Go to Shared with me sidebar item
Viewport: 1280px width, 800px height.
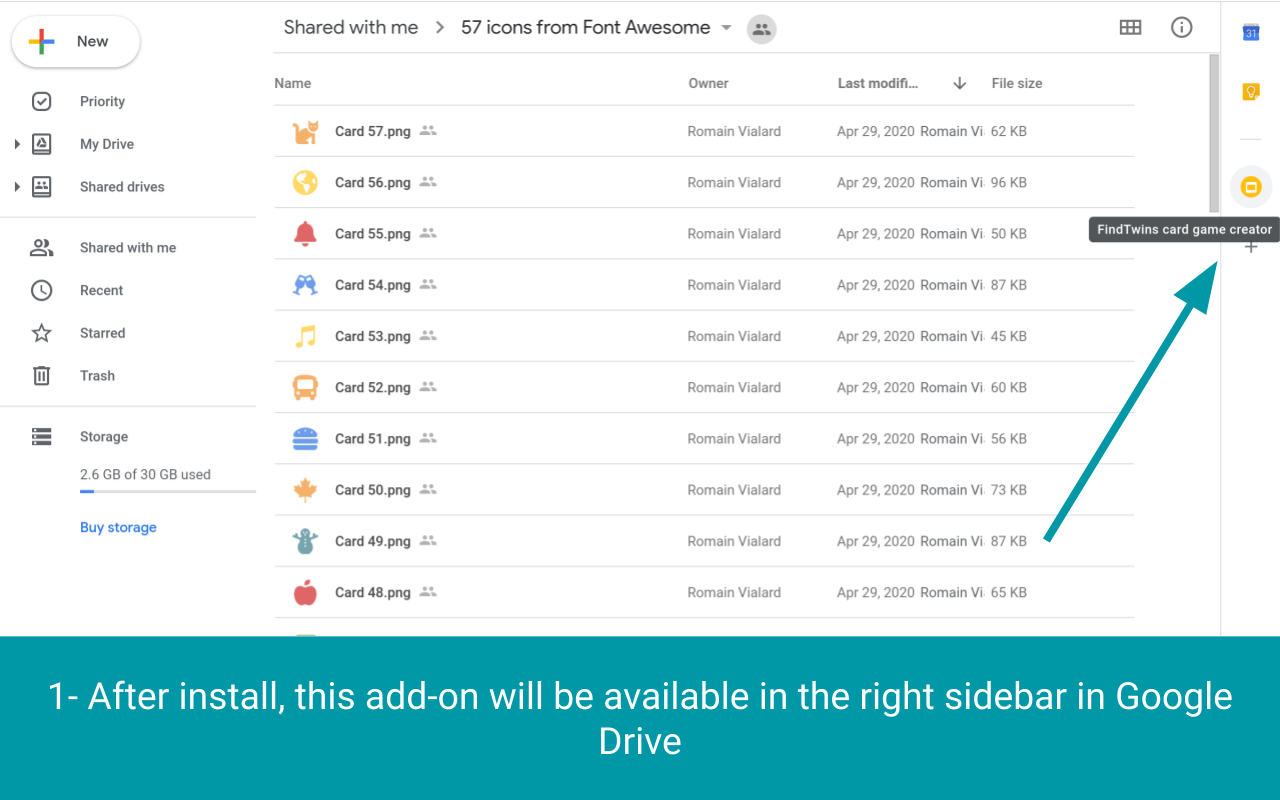click(x=128, y=248)
